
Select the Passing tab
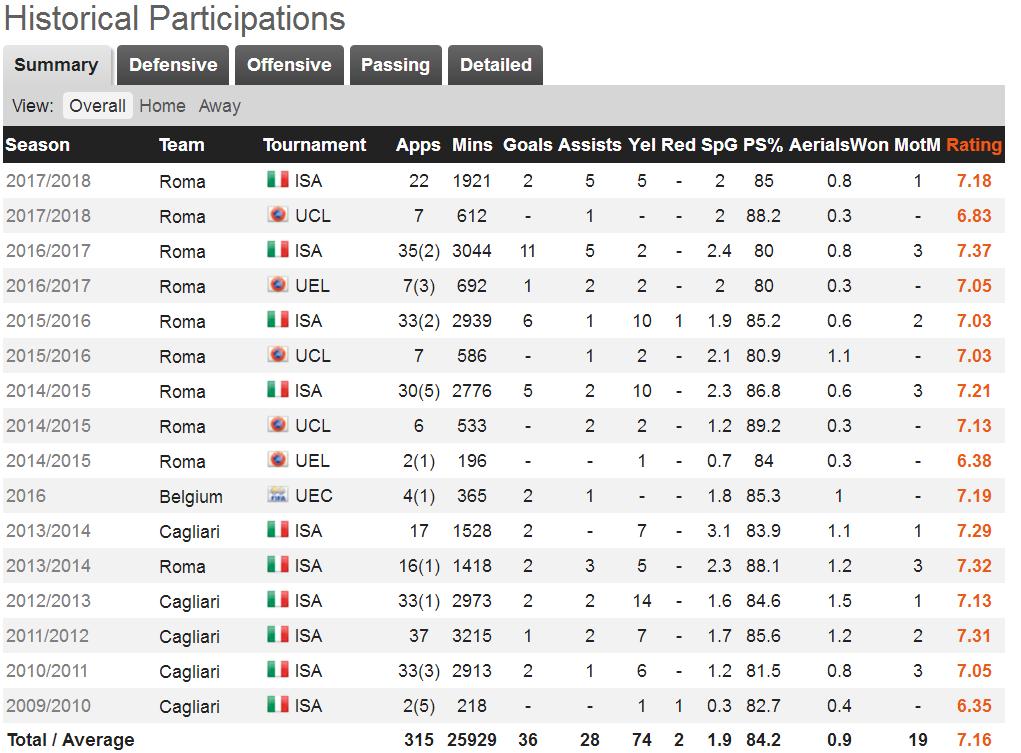coord(395,65)
